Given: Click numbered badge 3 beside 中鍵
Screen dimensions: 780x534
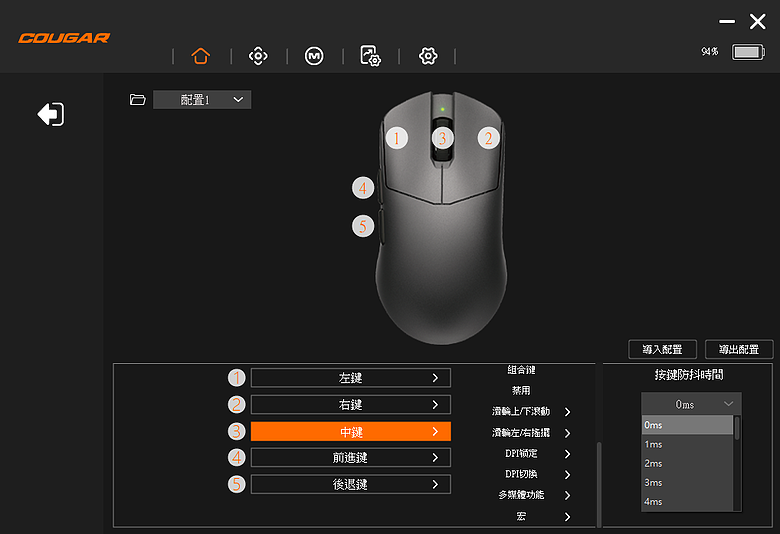Looking at the screenshot, I should click(237, 431).
